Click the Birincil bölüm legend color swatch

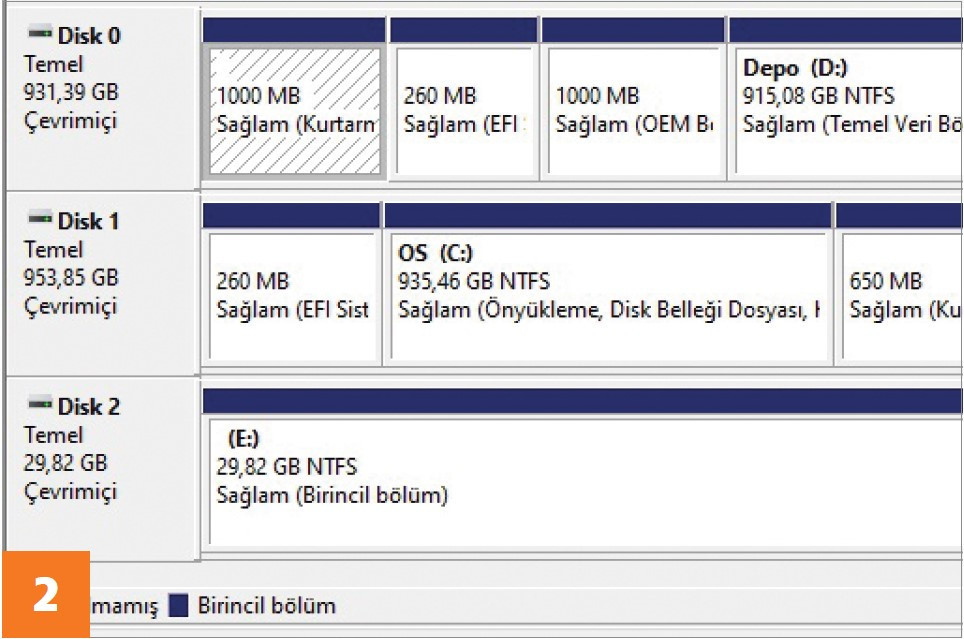pyautogui.click(x=178, y=605)
